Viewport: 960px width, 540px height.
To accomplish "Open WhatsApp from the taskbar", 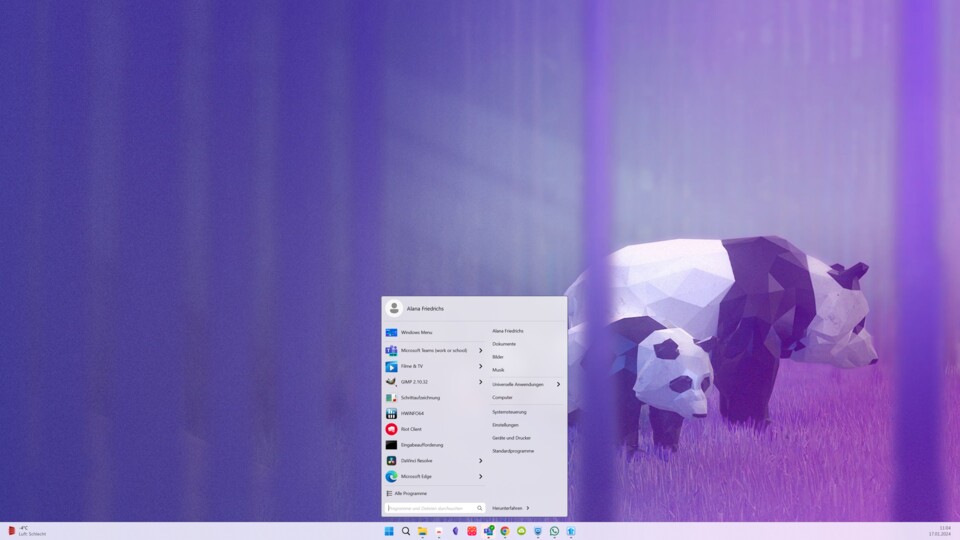I will [x=554, y=531].
